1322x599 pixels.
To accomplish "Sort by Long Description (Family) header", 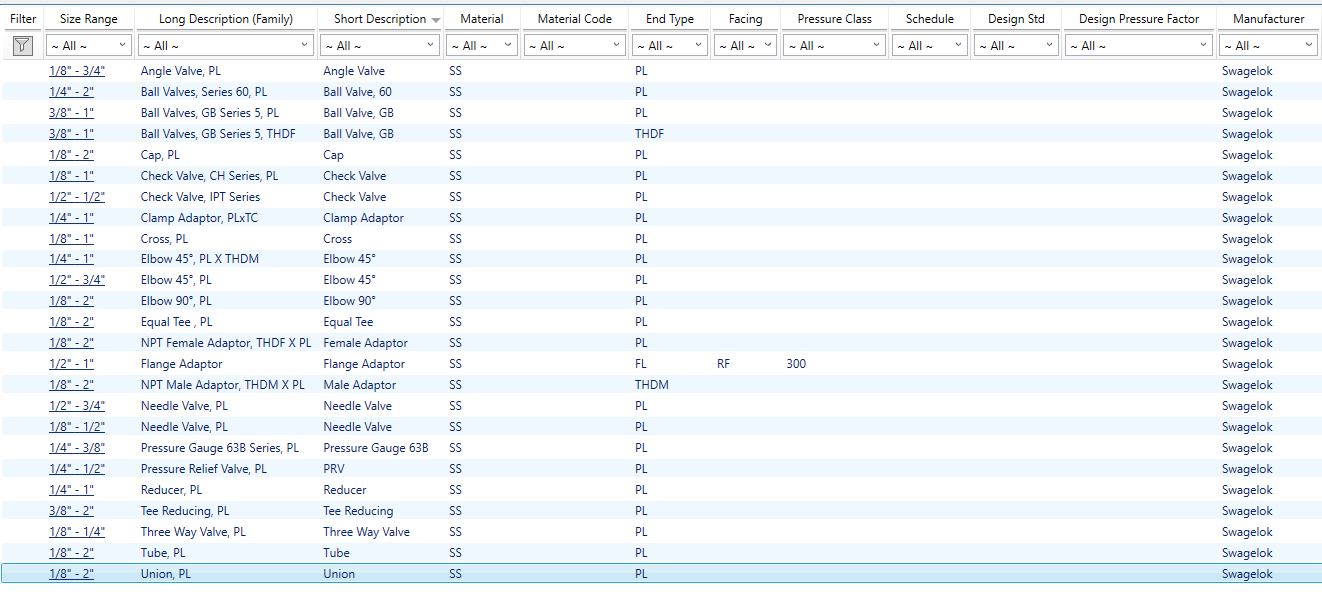I will 227,19.
